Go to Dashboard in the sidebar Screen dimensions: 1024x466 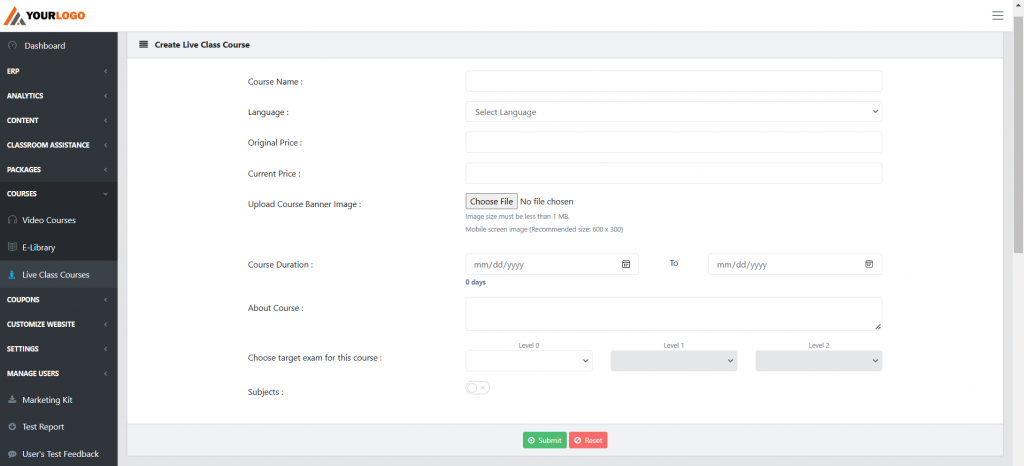(x=59, y=46)
